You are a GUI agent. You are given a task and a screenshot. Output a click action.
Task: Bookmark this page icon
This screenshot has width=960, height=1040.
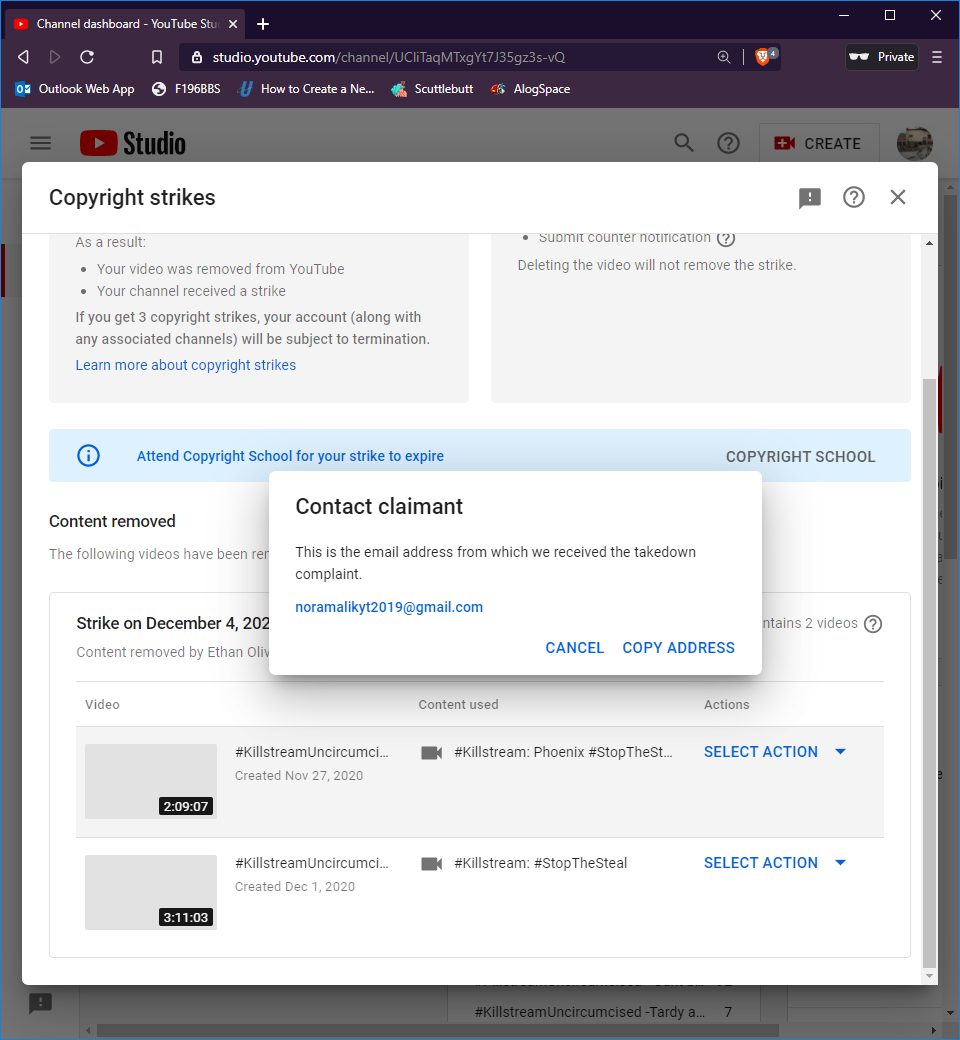(x=157, y=57)
